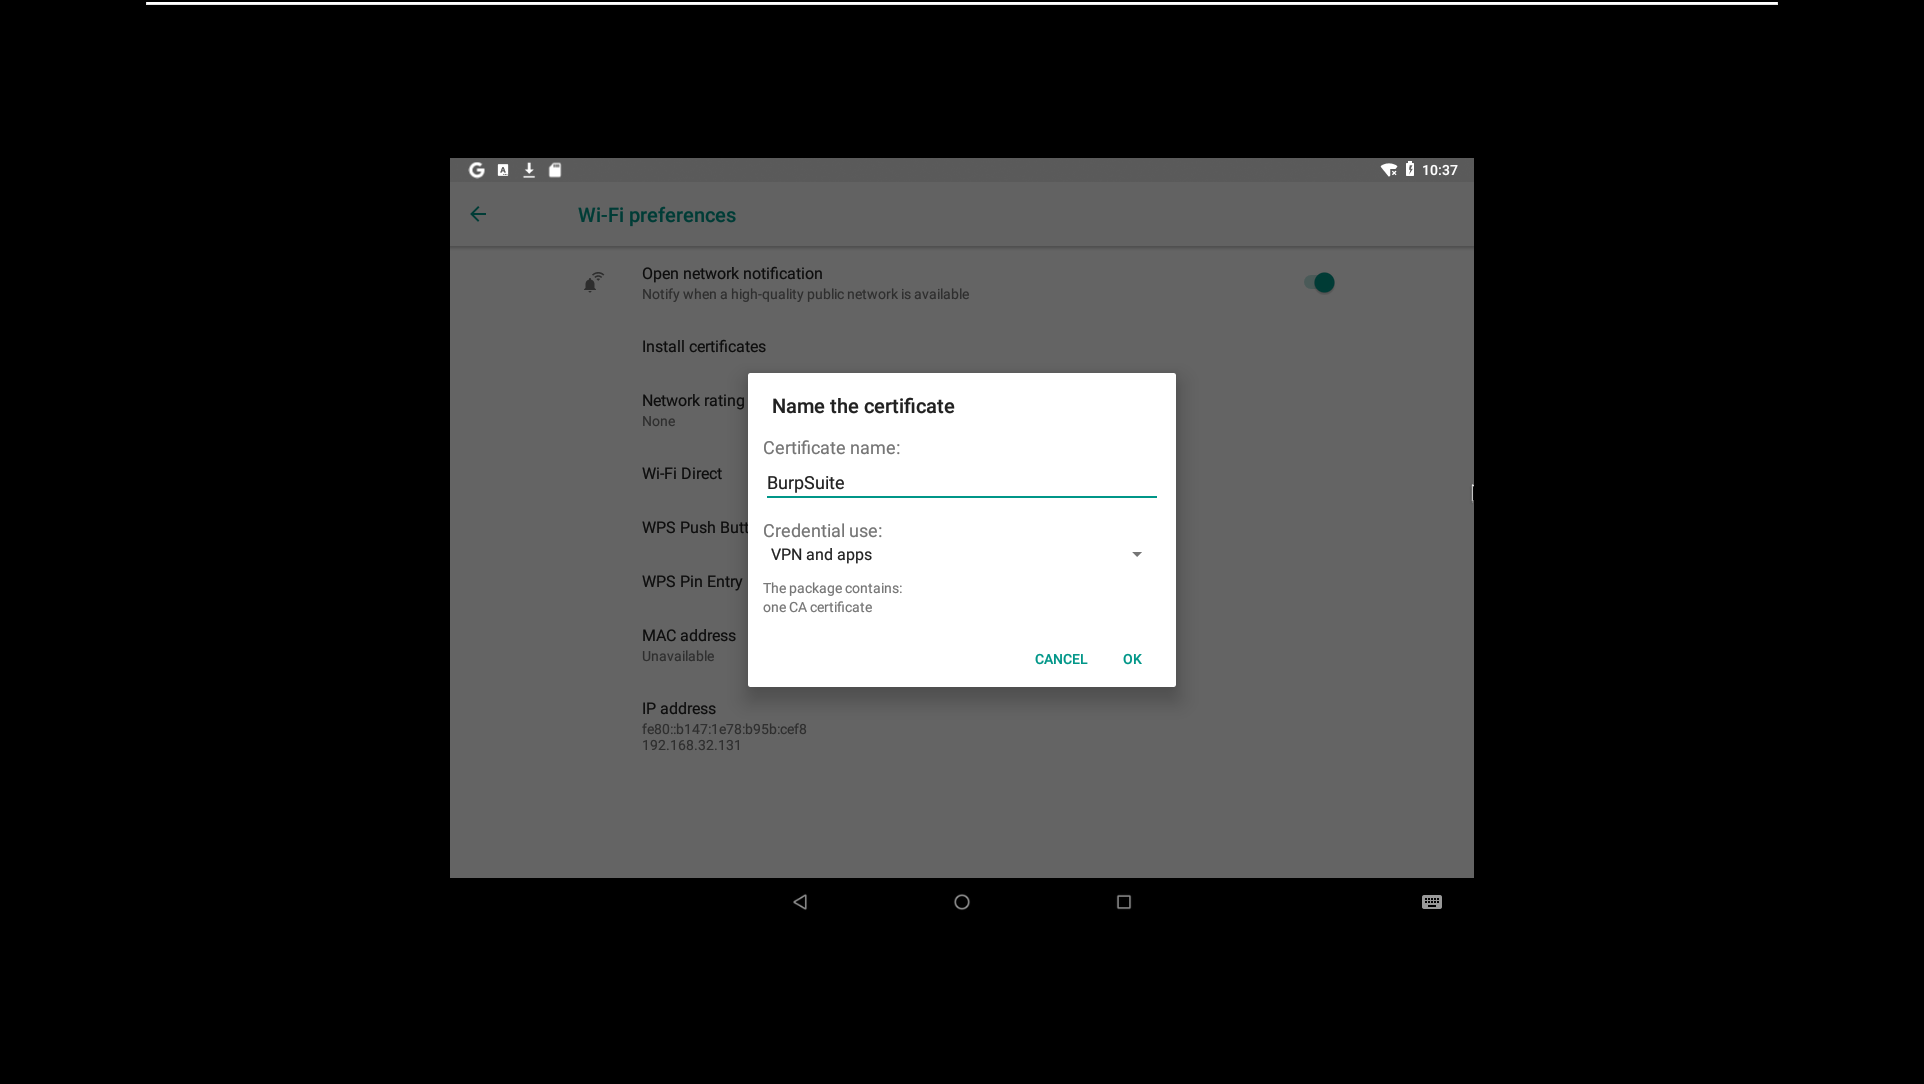This screenshot has width=1924, height=1084.
Task: Tap the Android home navigation button
Action: click(x=962, y=902)
